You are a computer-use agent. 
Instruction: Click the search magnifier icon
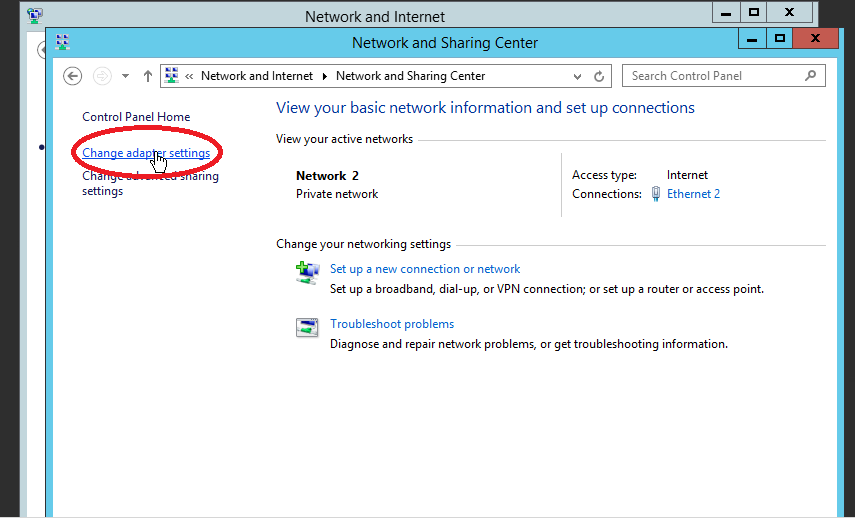[x=810, y=76]
